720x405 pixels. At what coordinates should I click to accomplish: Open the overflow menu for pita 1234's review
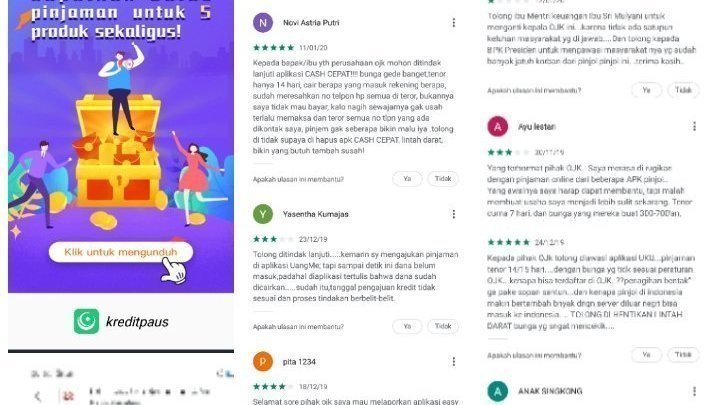point(454,362)
